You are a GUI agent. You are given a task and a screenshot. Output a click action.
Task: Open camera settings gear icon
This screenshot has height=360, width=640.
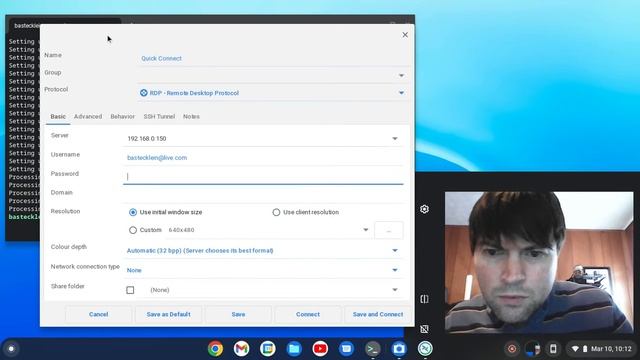(x=424, y=209)
